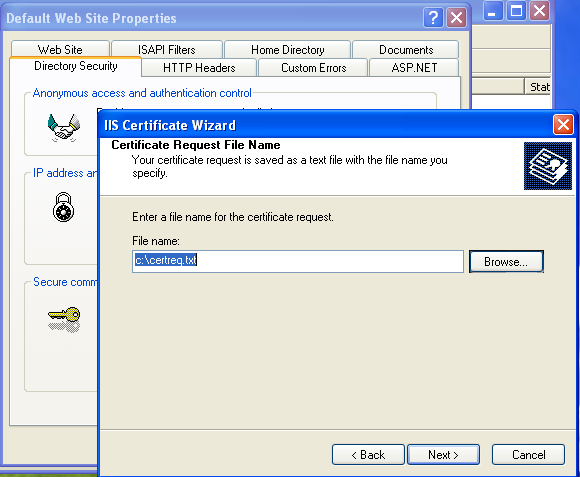Click the 'Secure comm' group label

(x=65, y=282)
